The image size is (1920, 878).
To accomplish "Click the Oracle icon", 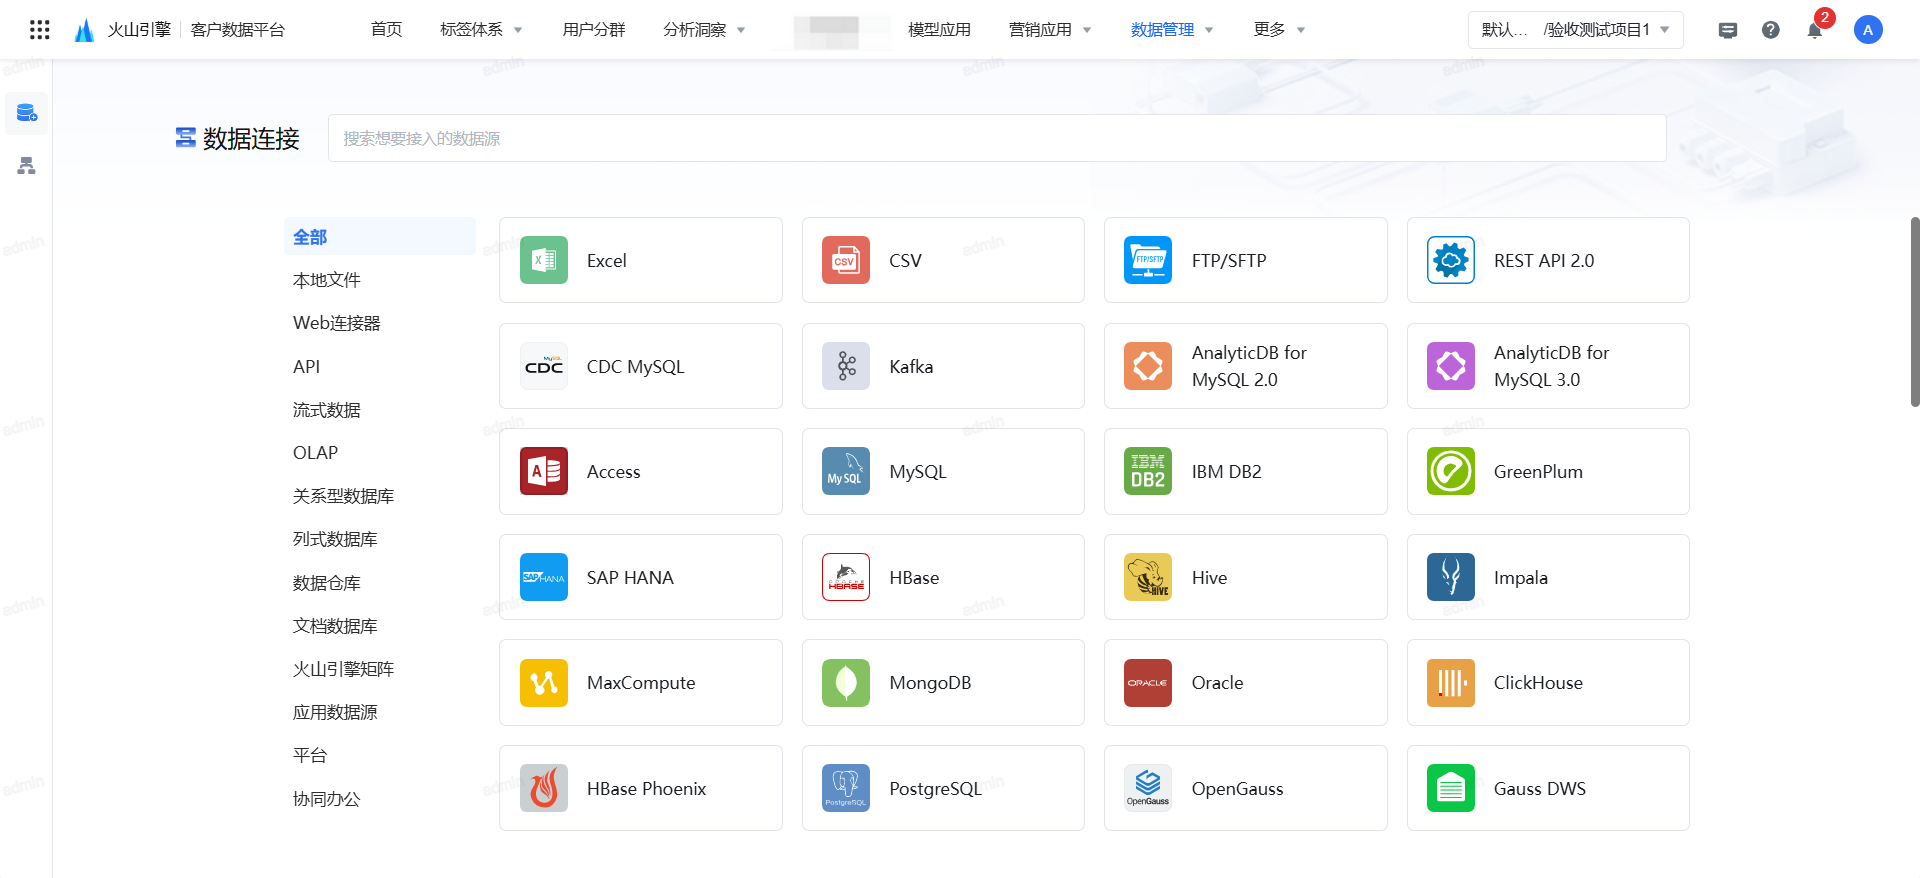I will [x=1148, y=683].
